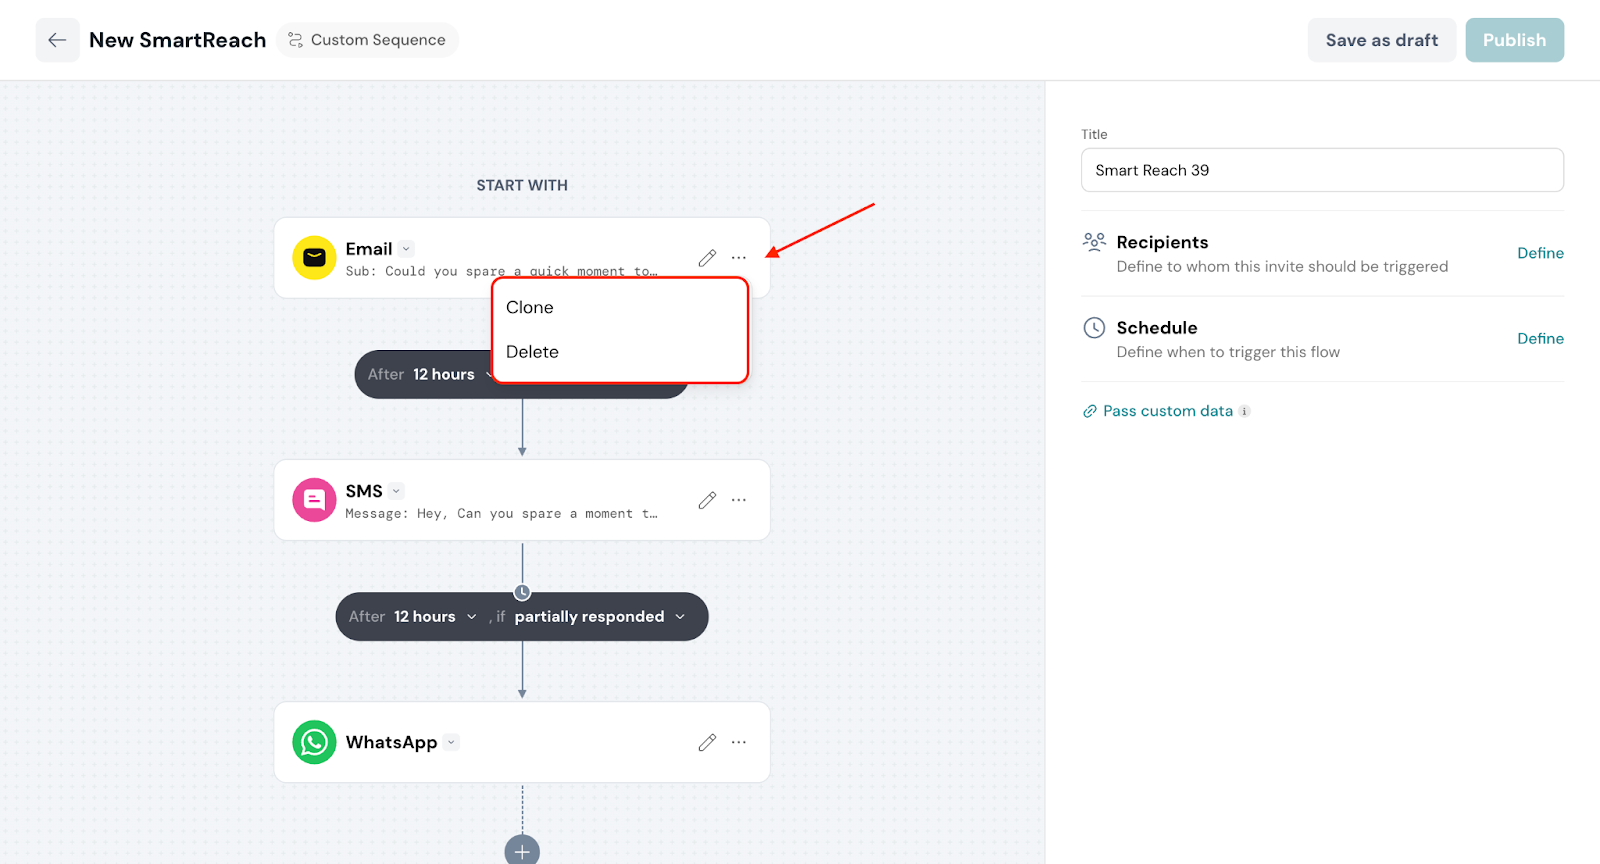Expand the SMS channel type dropdown
This screenshot has height=864, width=1600.
point(397,491)
